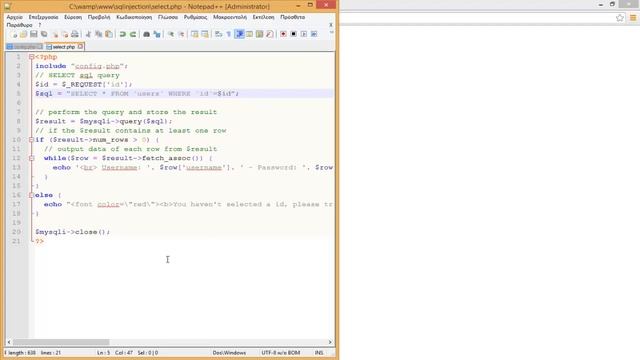Click the green Redo arrow
Viewport: 640px width, 360px height.
click(x=133, y=34)
